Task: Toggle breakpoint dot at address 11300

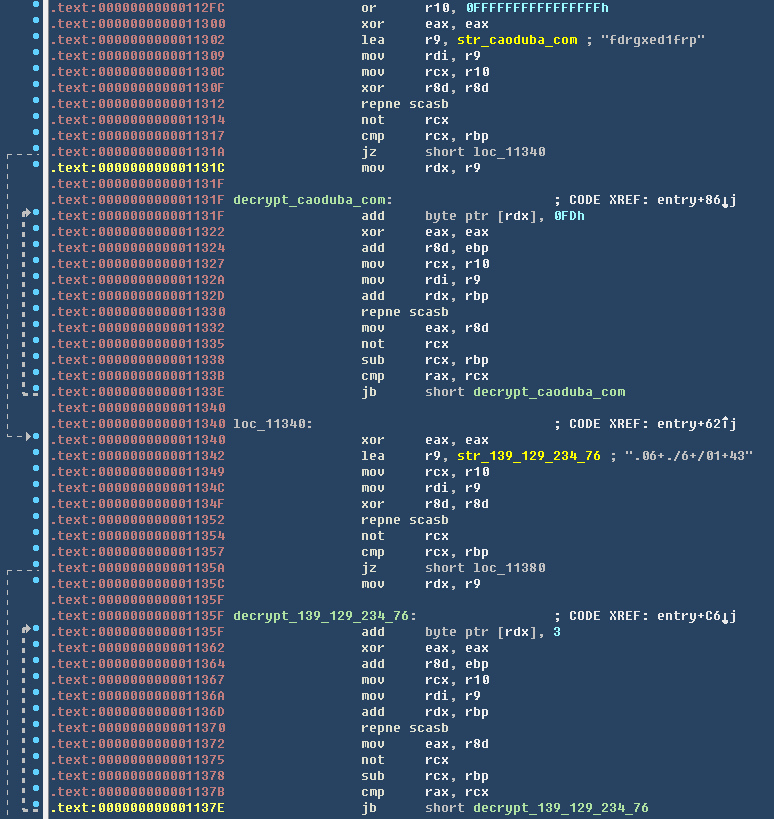Action: [x=36, y=24]
